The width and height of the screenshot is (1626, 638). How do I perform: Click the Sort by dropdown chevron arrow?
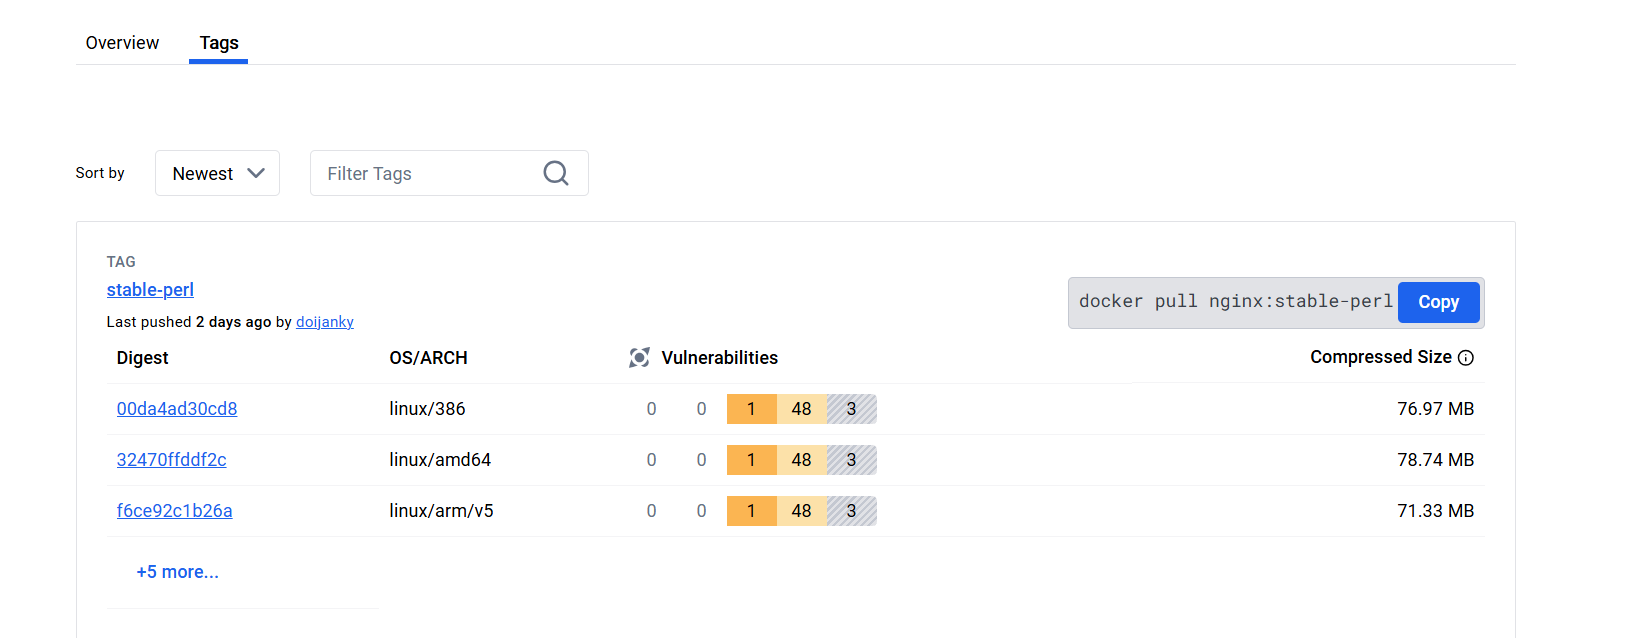point(256,173)
